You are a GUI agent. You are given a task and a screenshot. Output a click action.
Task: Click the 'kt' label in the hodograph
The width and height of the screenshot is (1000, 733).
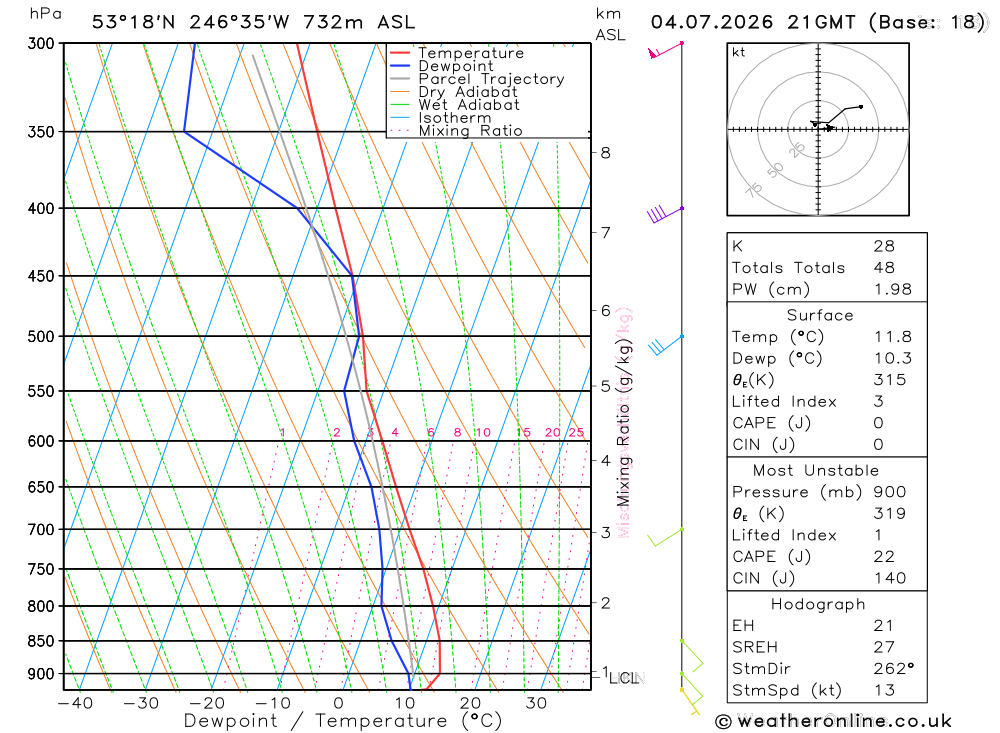(x=739, y=52)
